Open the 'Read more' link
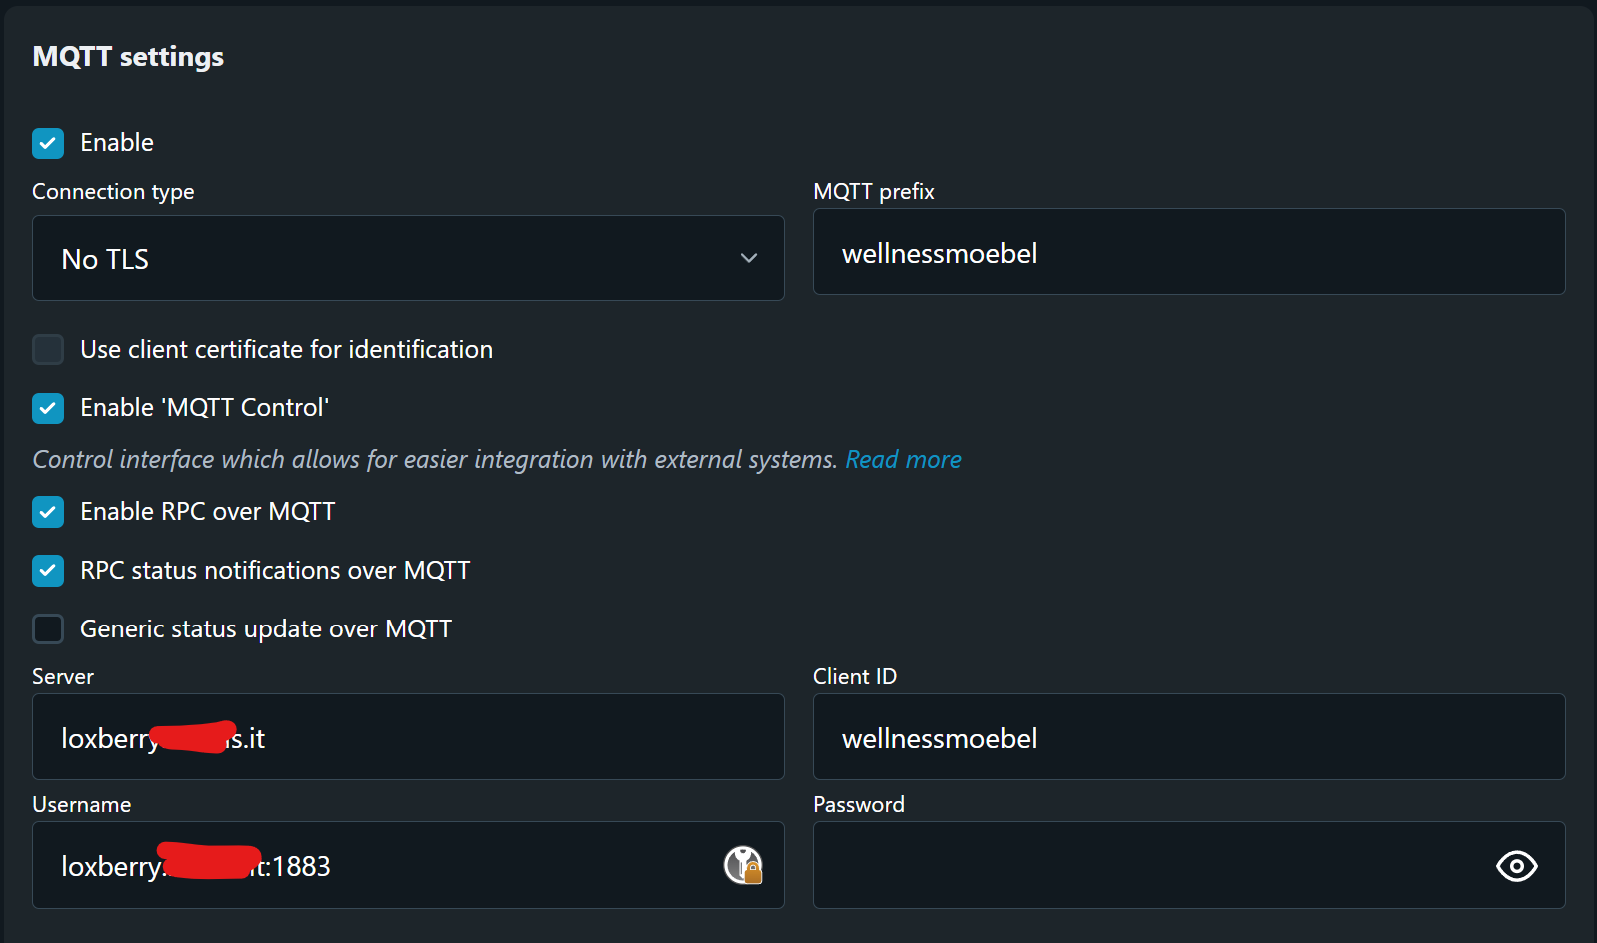This screenshot has width=1597, height=943. point(903,460)
